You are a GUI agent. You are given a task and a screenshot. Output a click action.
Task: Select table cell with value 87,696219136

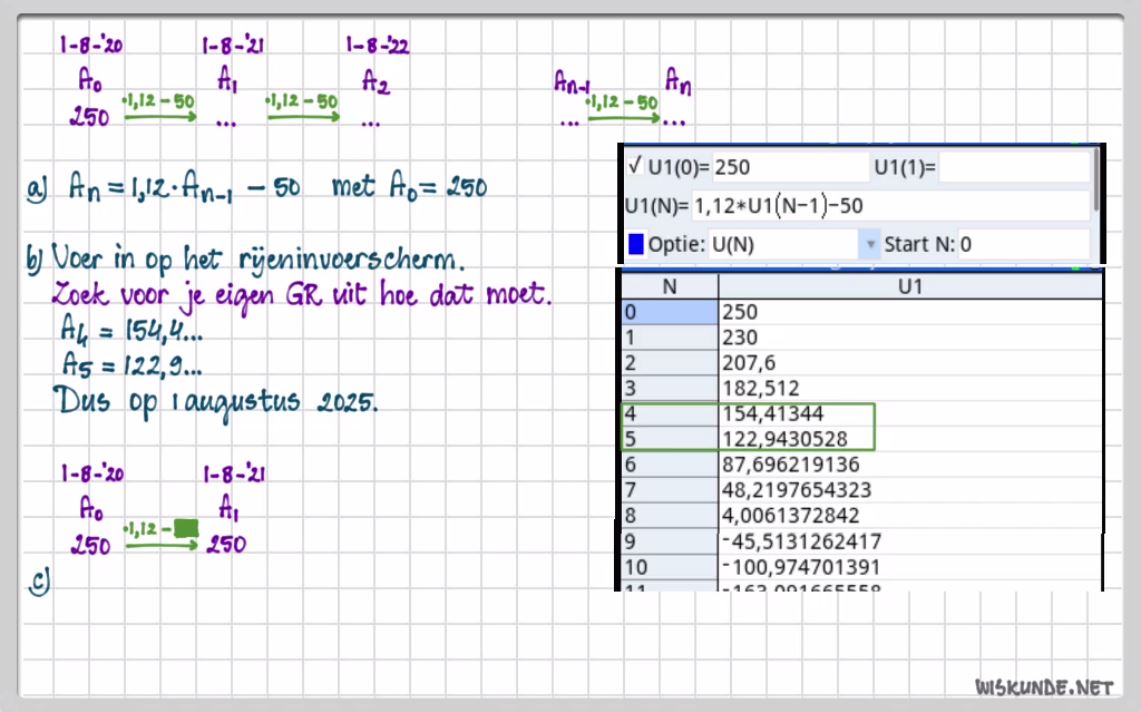coord(910,464)
